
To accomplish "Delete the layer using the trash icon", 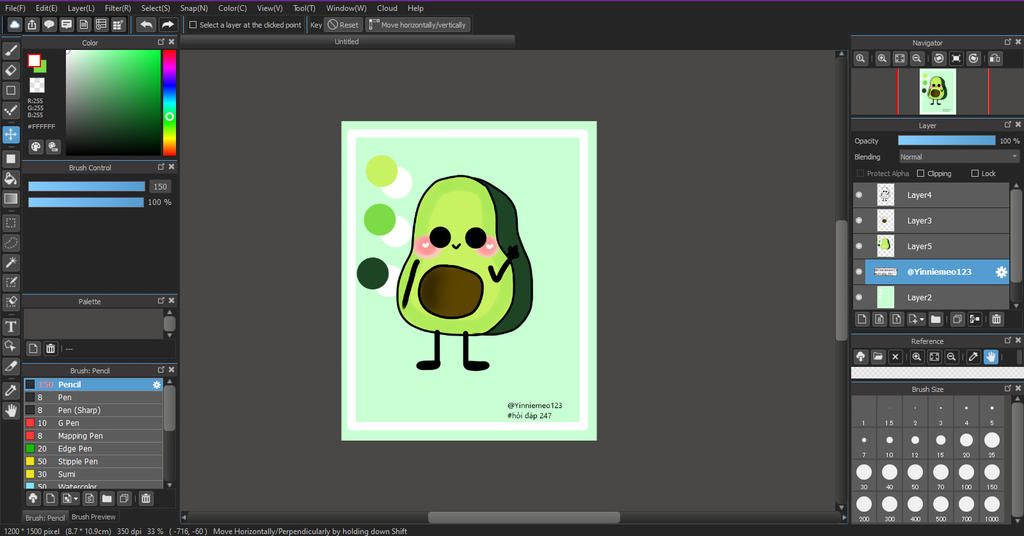I will tap(996, 319).
